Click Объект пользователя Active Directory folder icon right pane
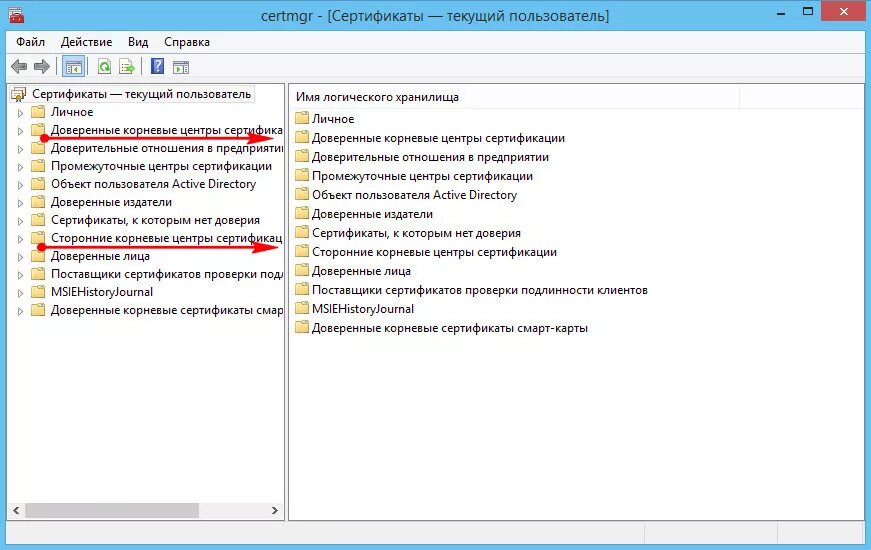The image size is (871, 550). (x=302, y=194)
